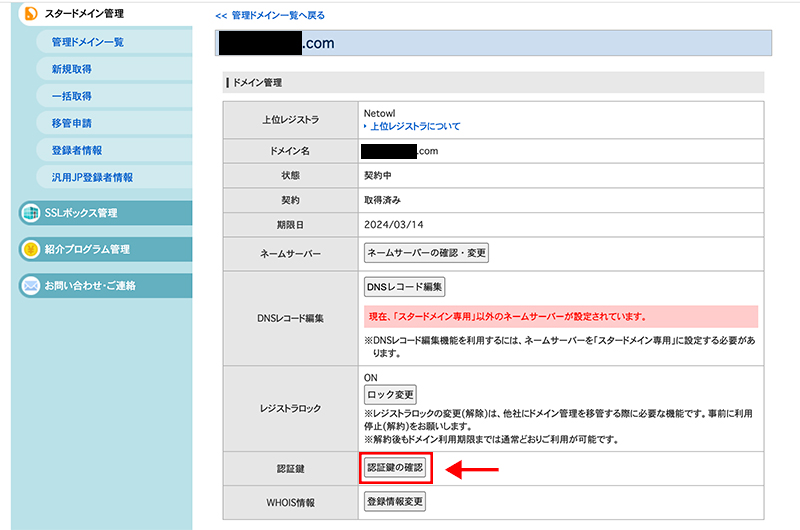
Task: Click the 管理ドメイン一覧へ戻る link
Action: point(270,16)
